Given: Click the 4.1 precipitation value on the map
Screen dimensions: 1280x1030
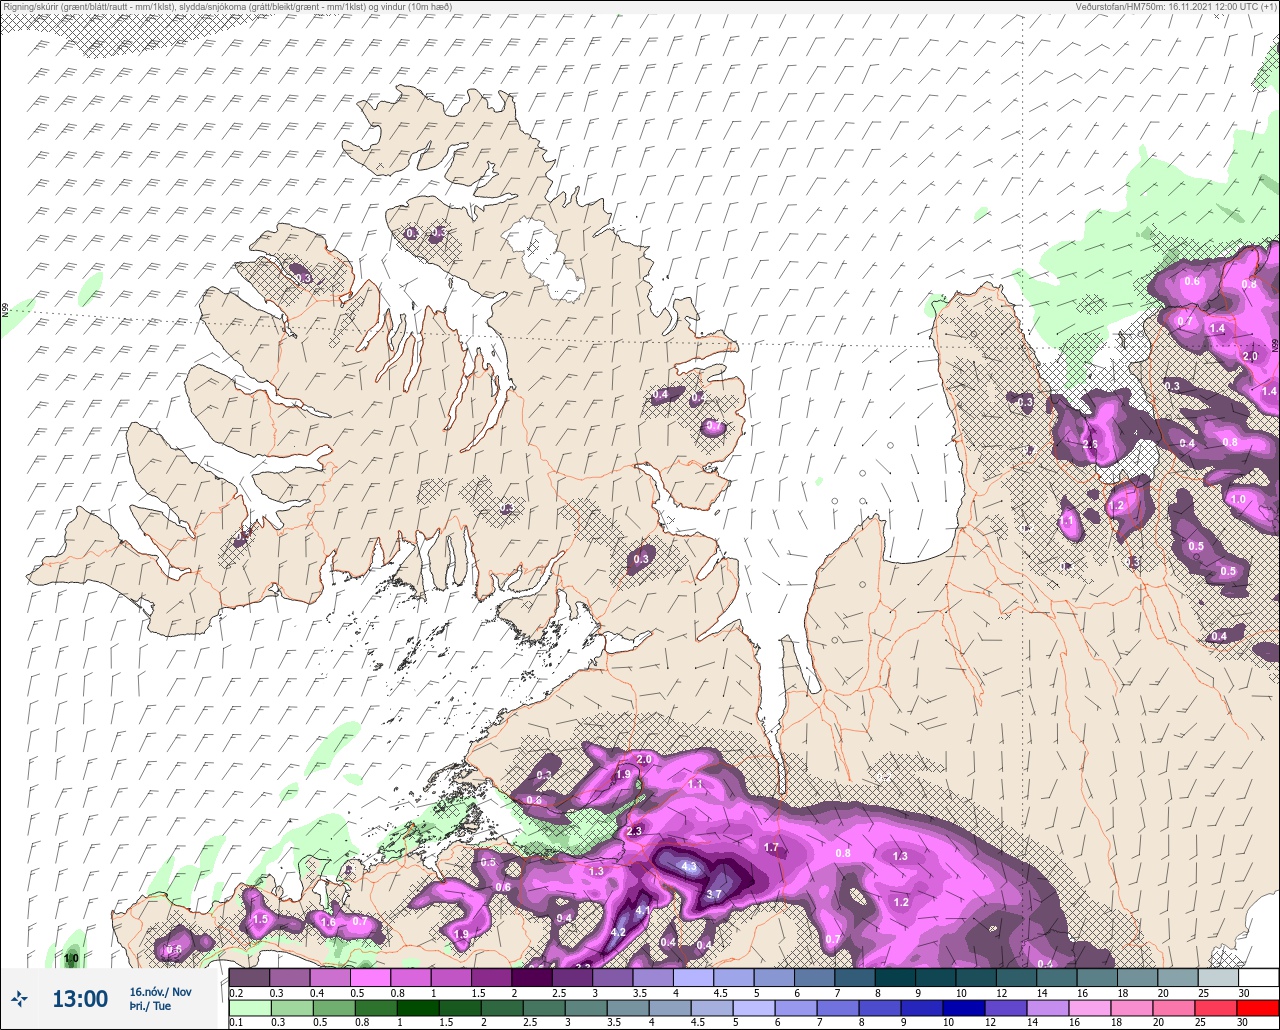Looking at the screenshot, I should (x=643, y=911).
